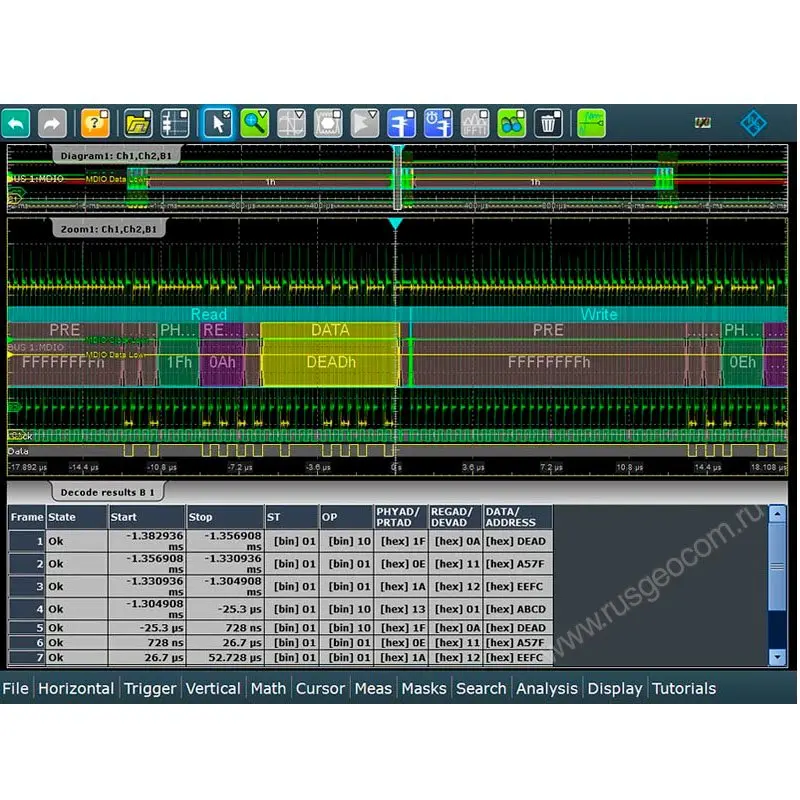Click the cyan trigger position marker
The height and width of the screenshot is (800, 800).
[396, 224]
